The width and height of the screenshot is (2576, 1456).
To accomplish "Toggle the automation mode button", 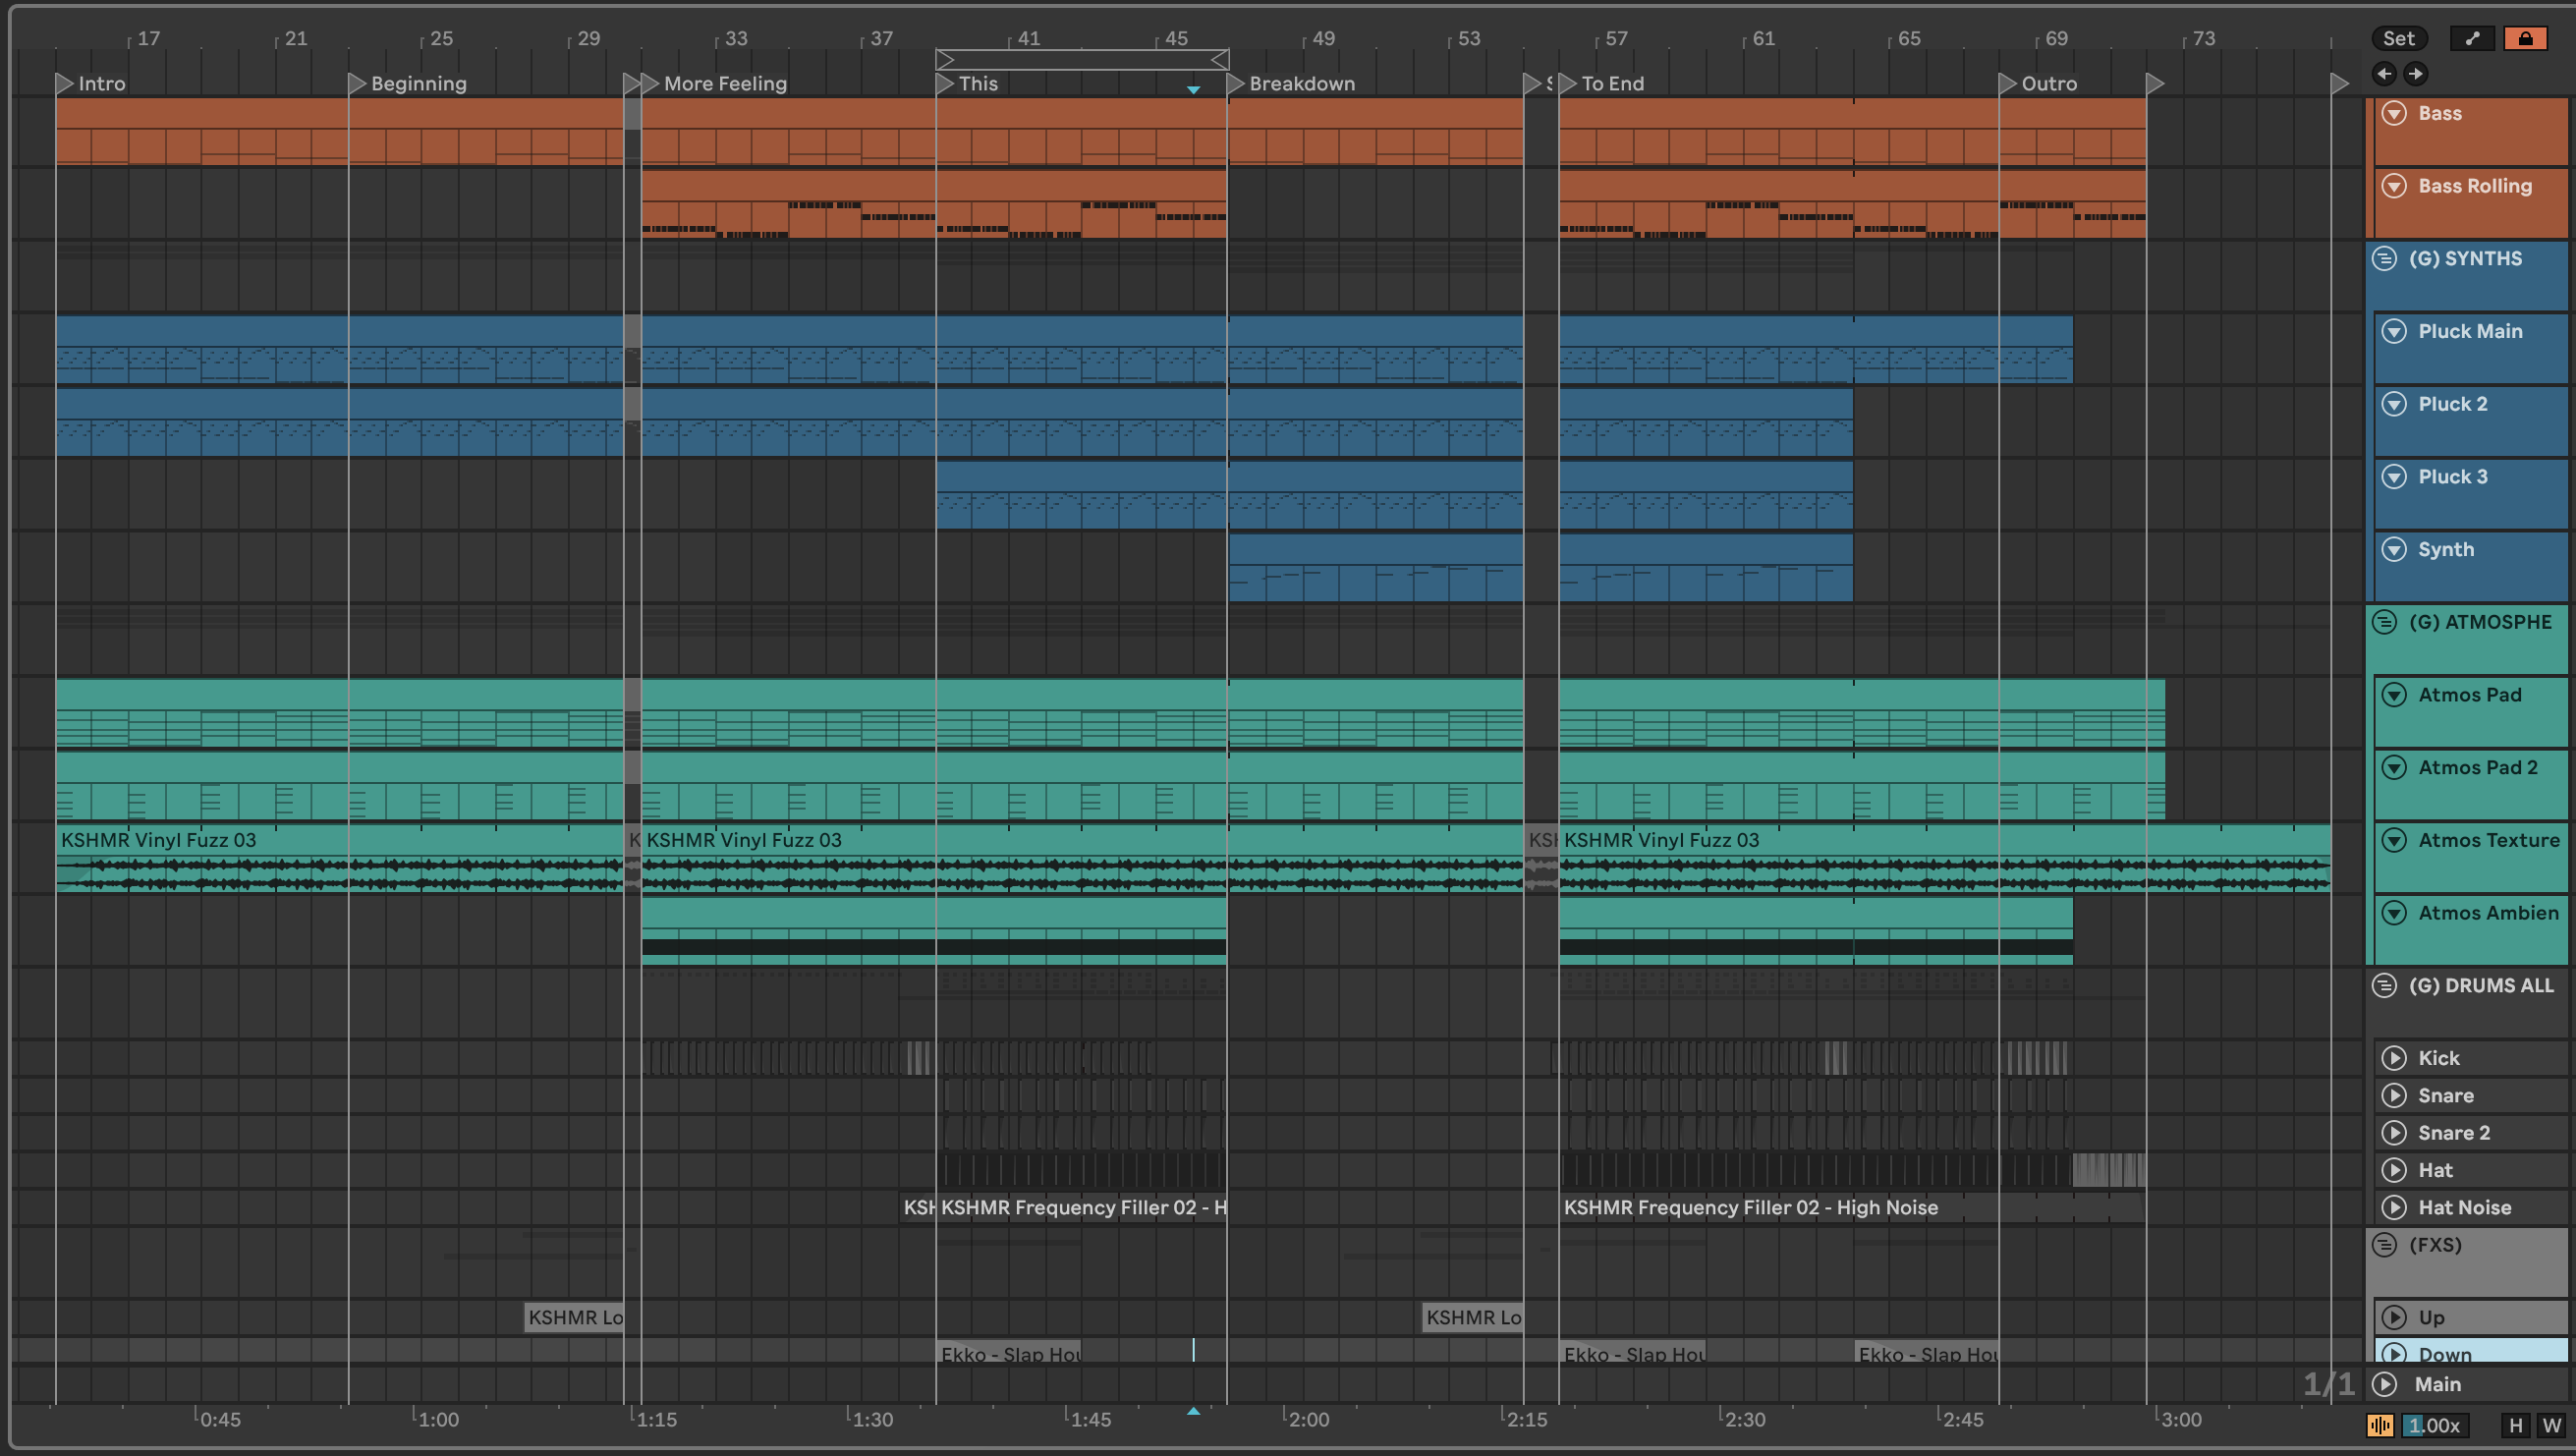I will pyautogui.click(x=2472, y=38).
